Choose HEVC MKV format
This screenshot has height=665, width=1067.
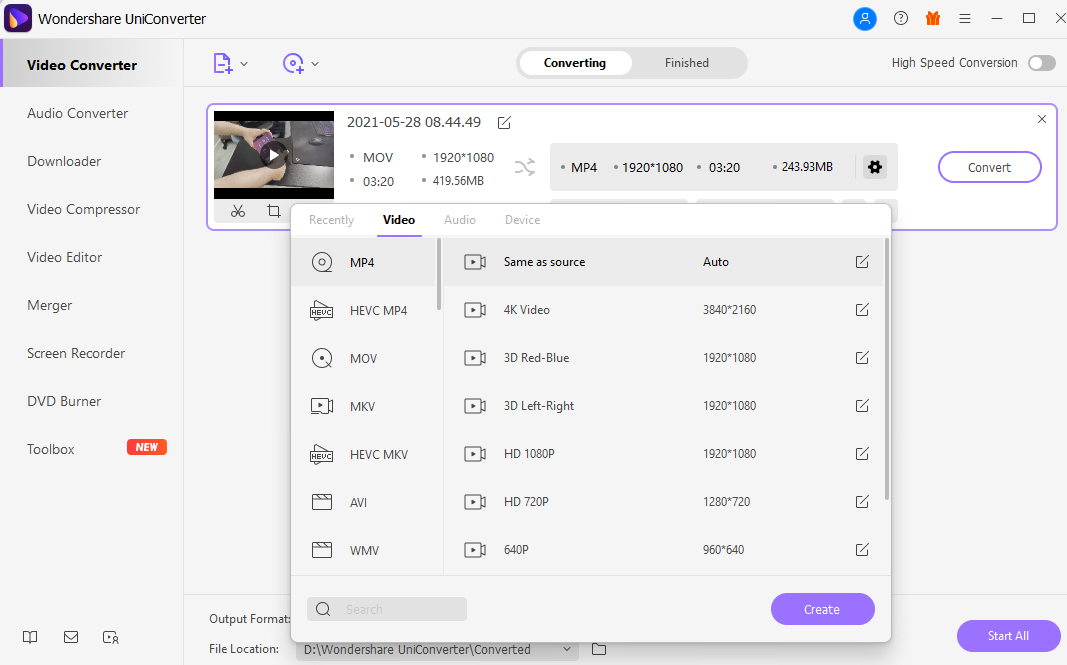[363, 454]
